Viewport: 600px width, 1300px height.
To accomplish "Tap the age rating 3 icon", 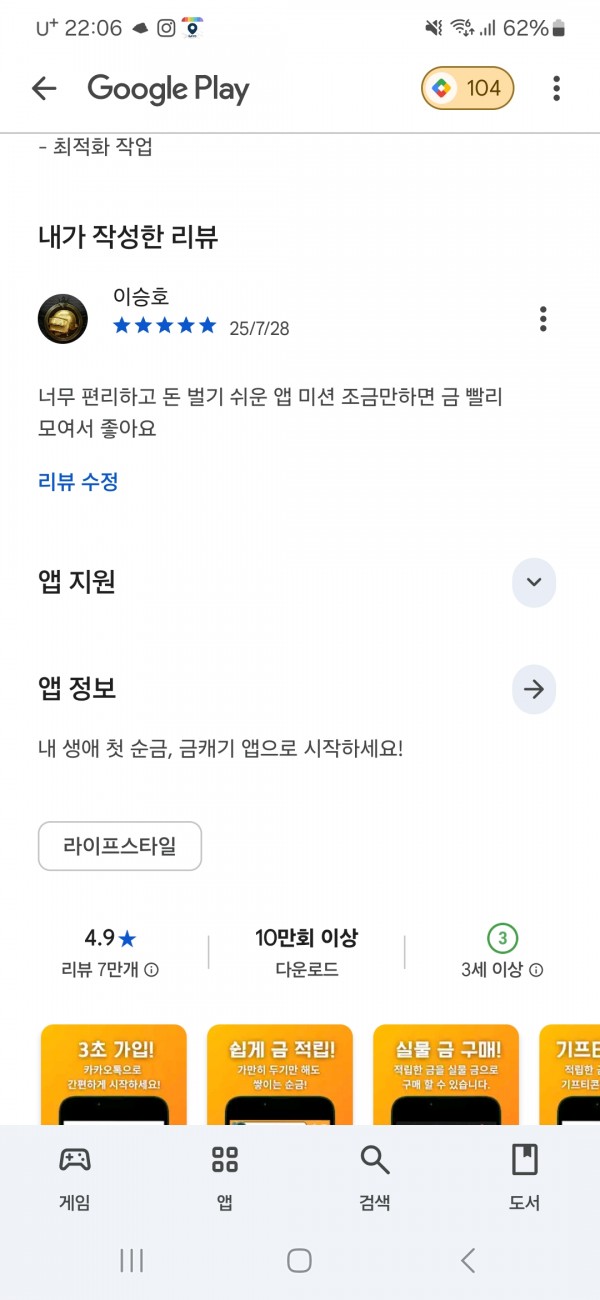I will click(503, 938).
